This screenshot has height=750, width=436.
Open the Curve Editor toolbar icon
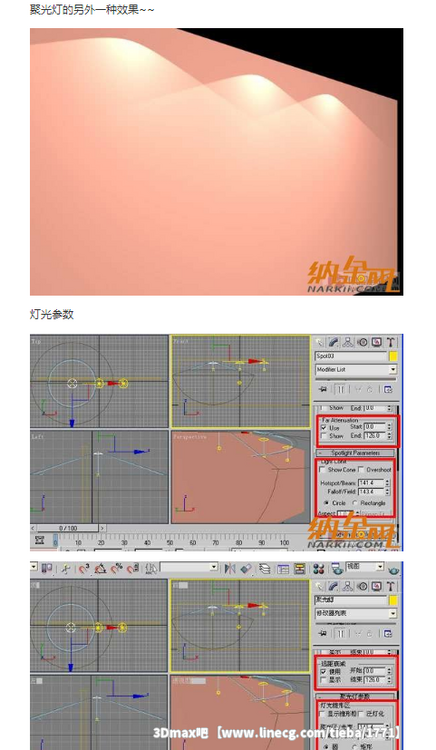pyautogui.click(x=283, y=568)
